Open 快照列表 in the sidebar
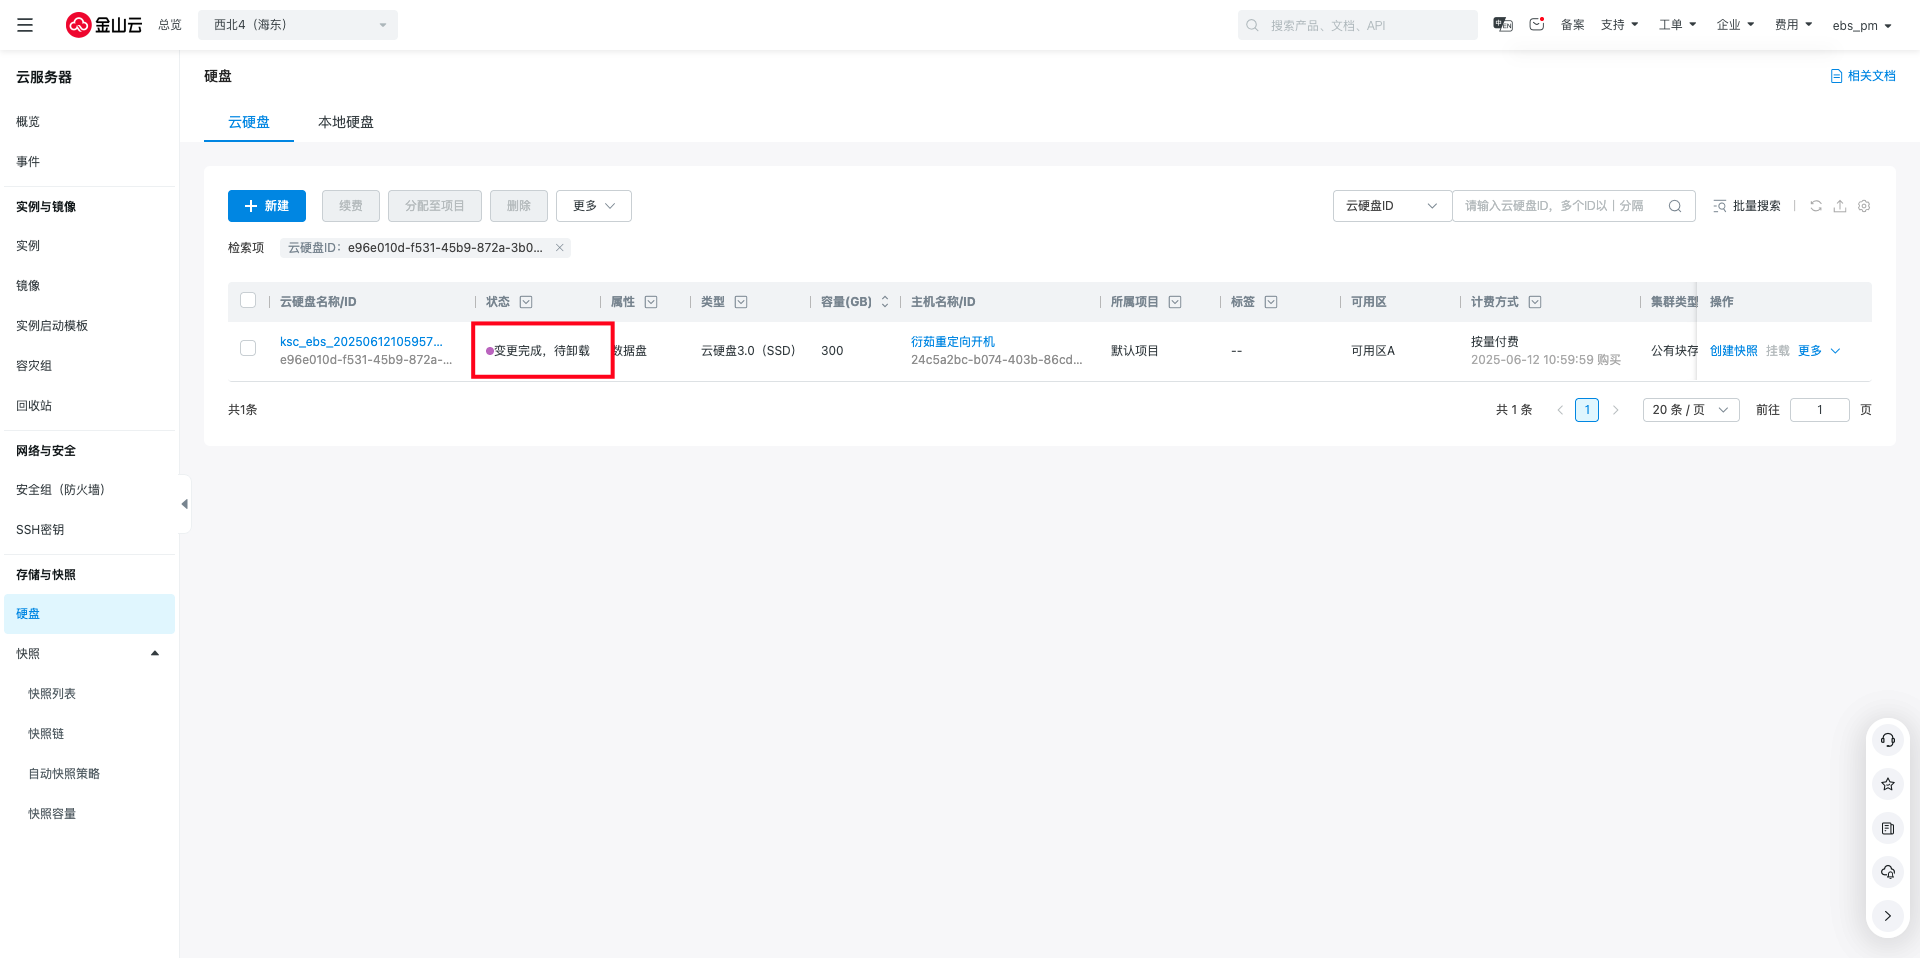The image size is (1920, 958). click(x=52, y=694)
